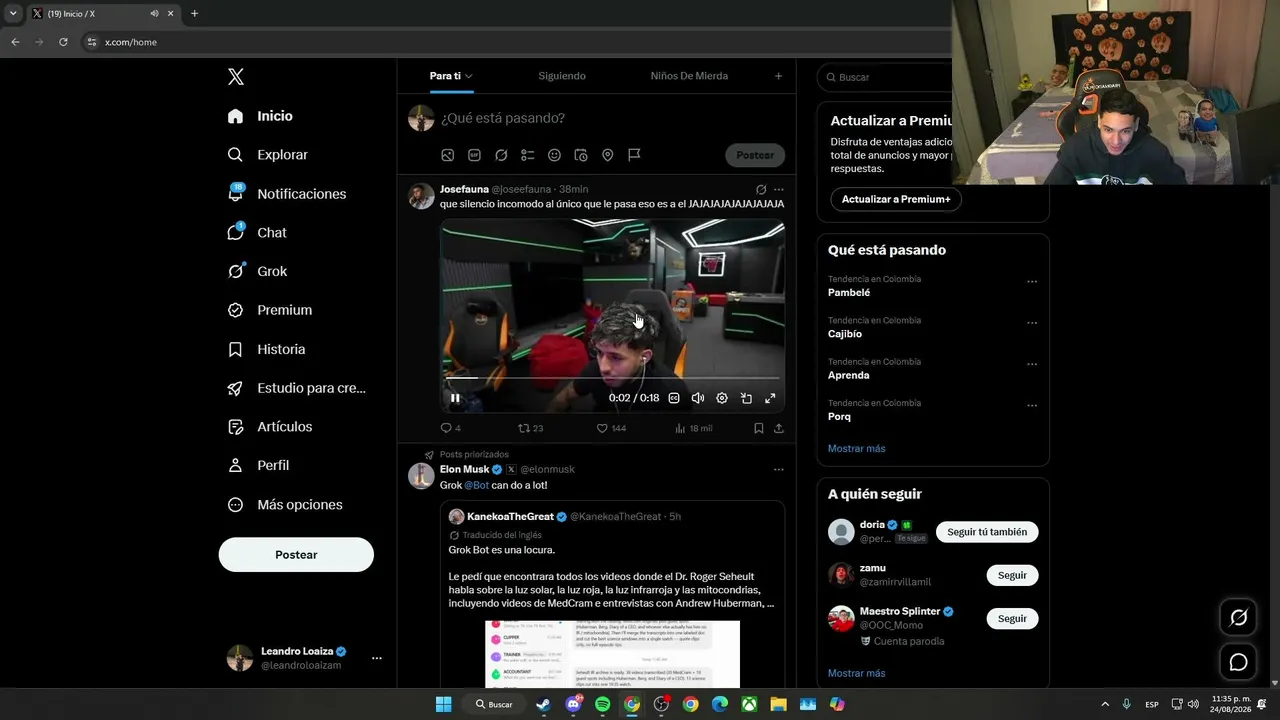Click Actualizar a Premium+ button
Viewport: 1280px width, 720px height.
[x=896, y=199]
